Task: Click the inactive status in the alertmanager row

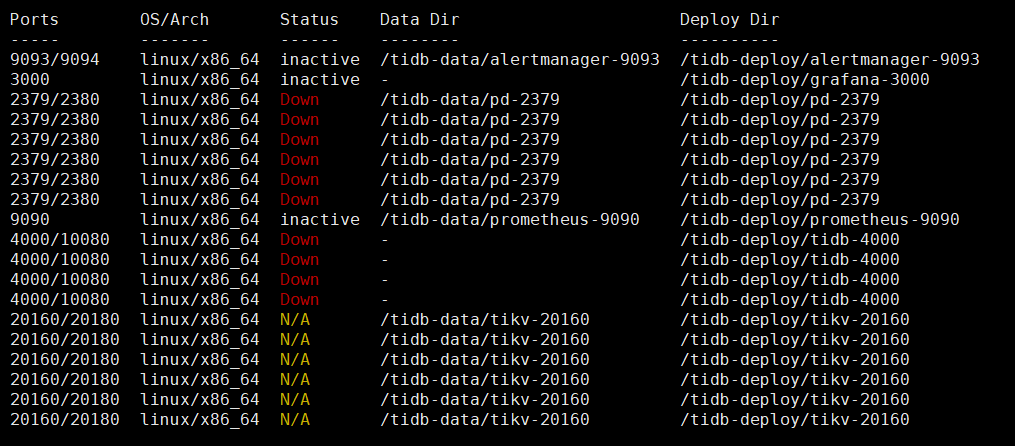Action: tap(319, 59)
